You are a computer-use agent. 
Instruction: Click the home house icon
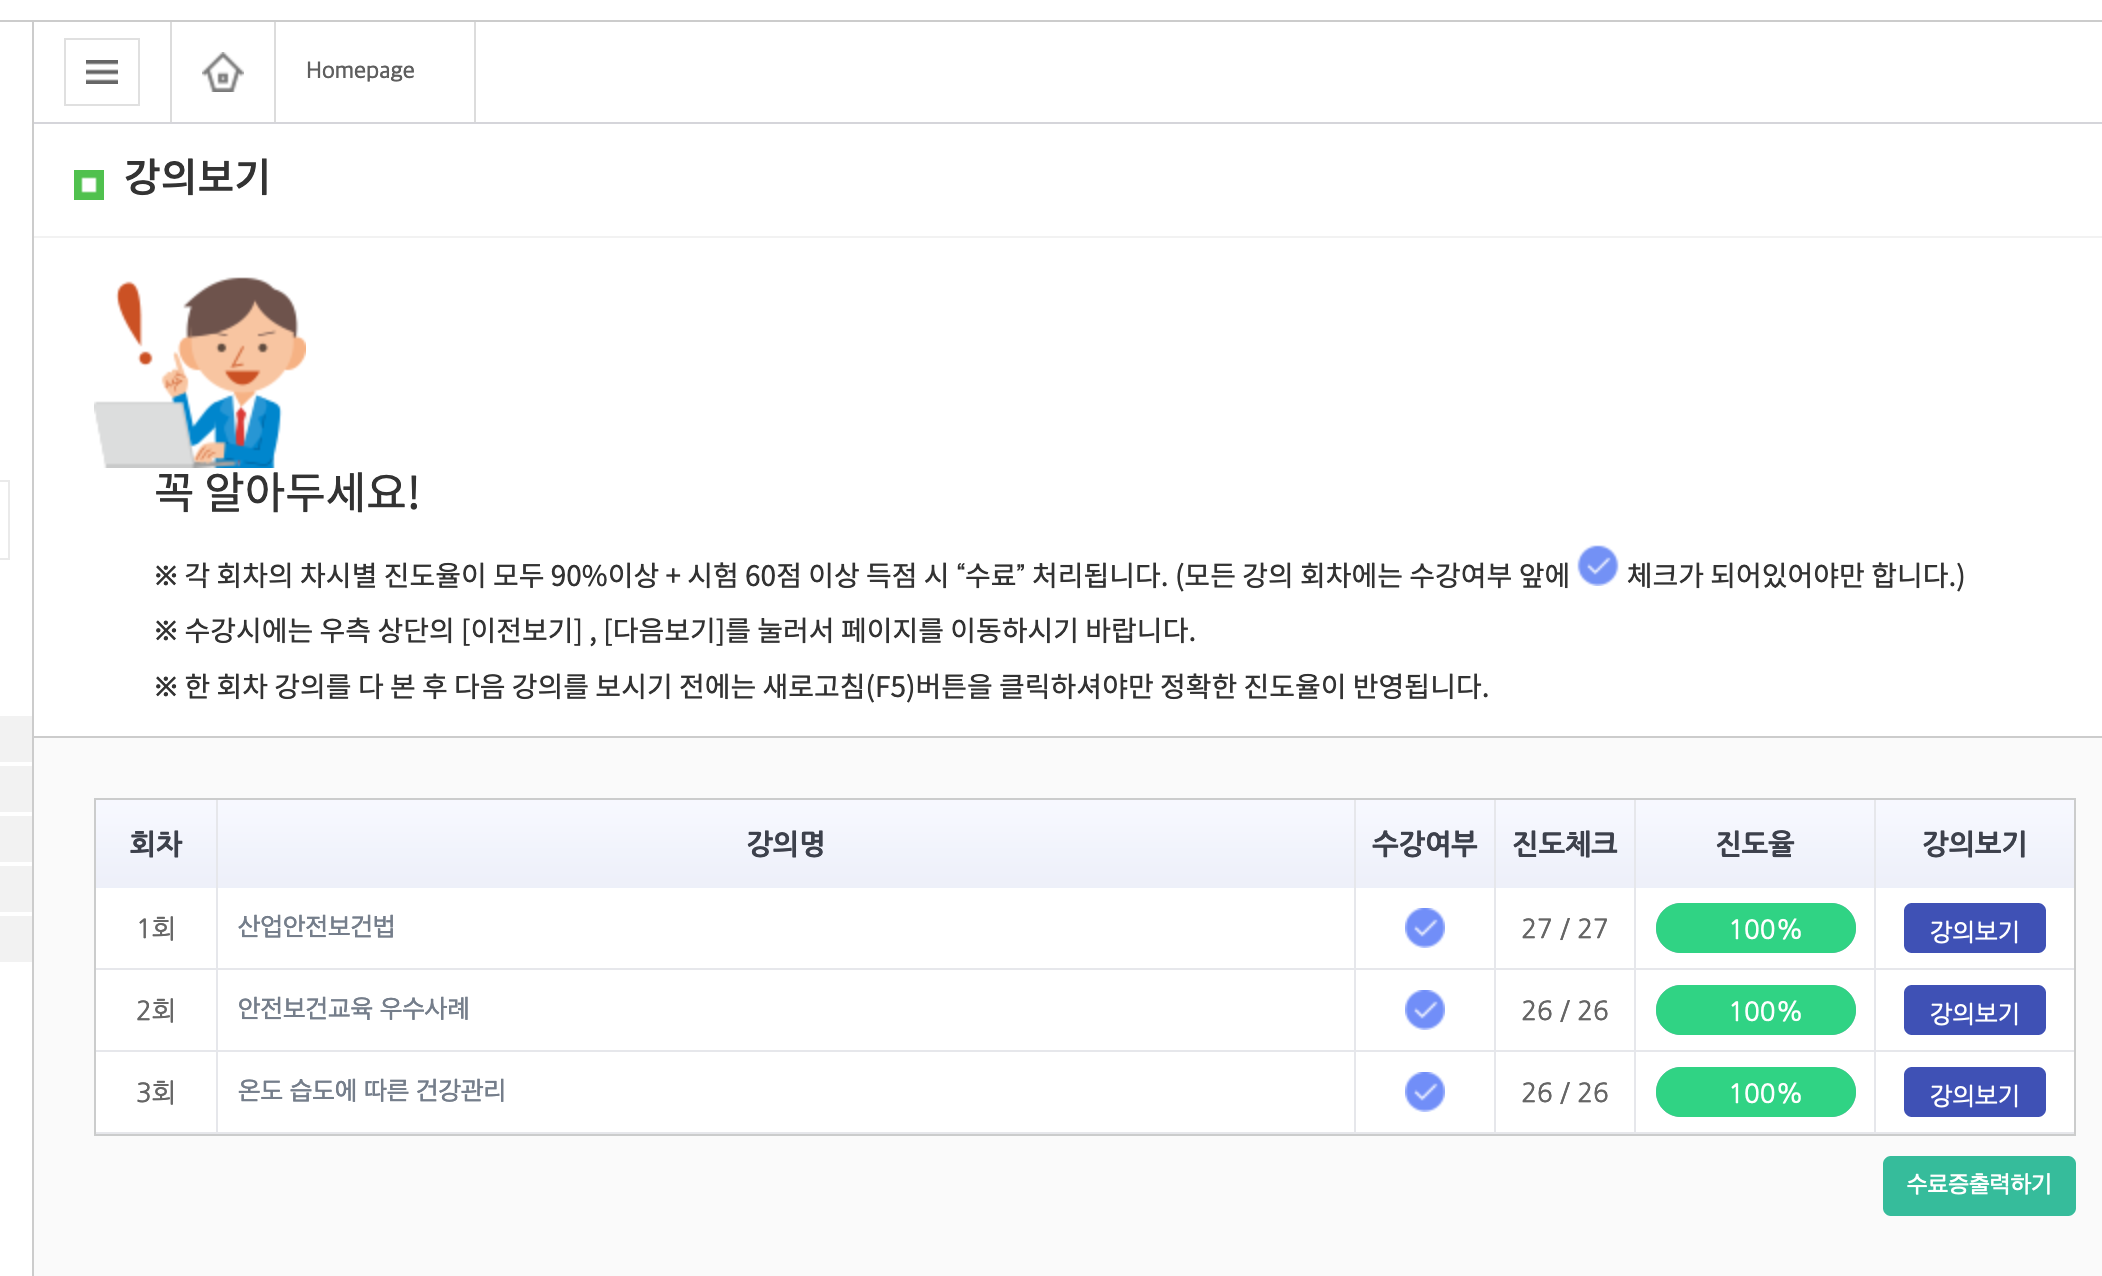(x=223, y=72)
